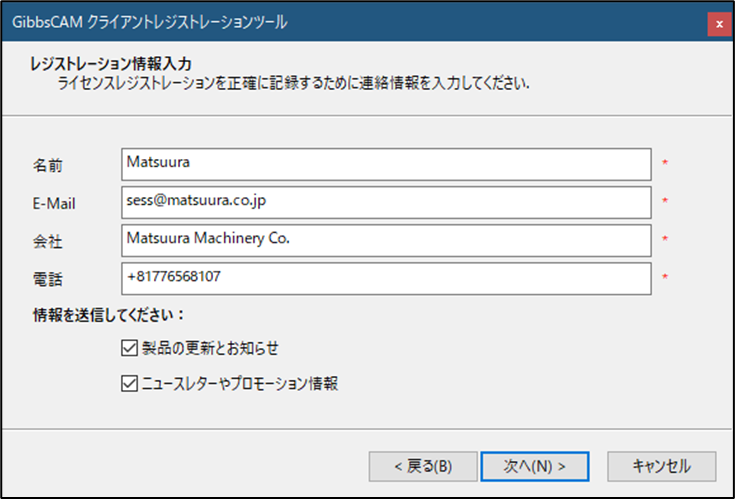Uncheck the 製品の更新とお知らせ checkbox

coord(127,349)
